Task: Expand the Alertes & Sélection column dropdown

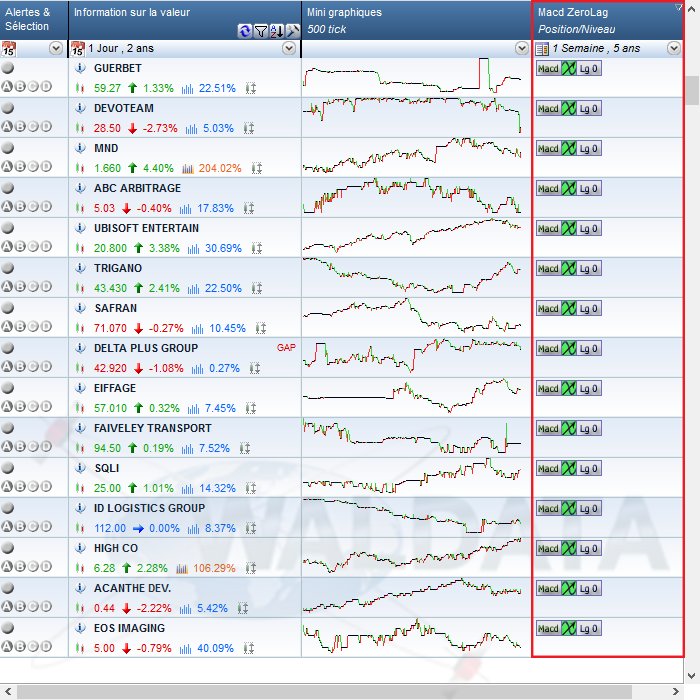Action: coord(56,48)
